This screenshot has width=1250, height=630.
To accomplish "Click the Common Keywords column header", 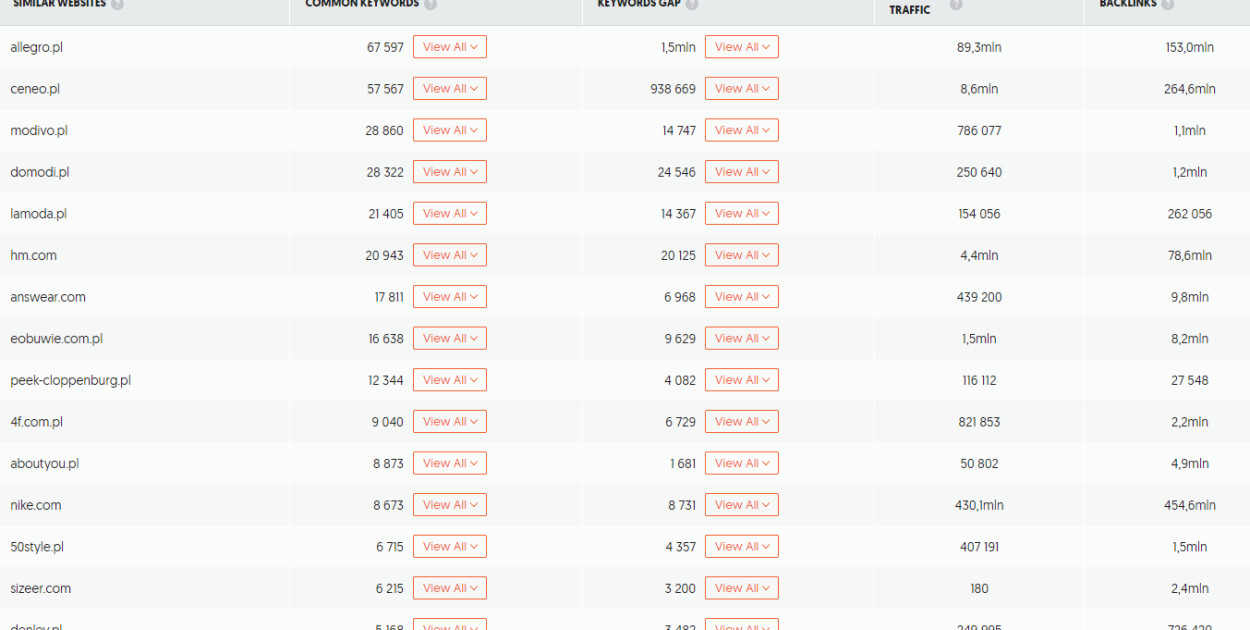I will [x=362, y=4].
